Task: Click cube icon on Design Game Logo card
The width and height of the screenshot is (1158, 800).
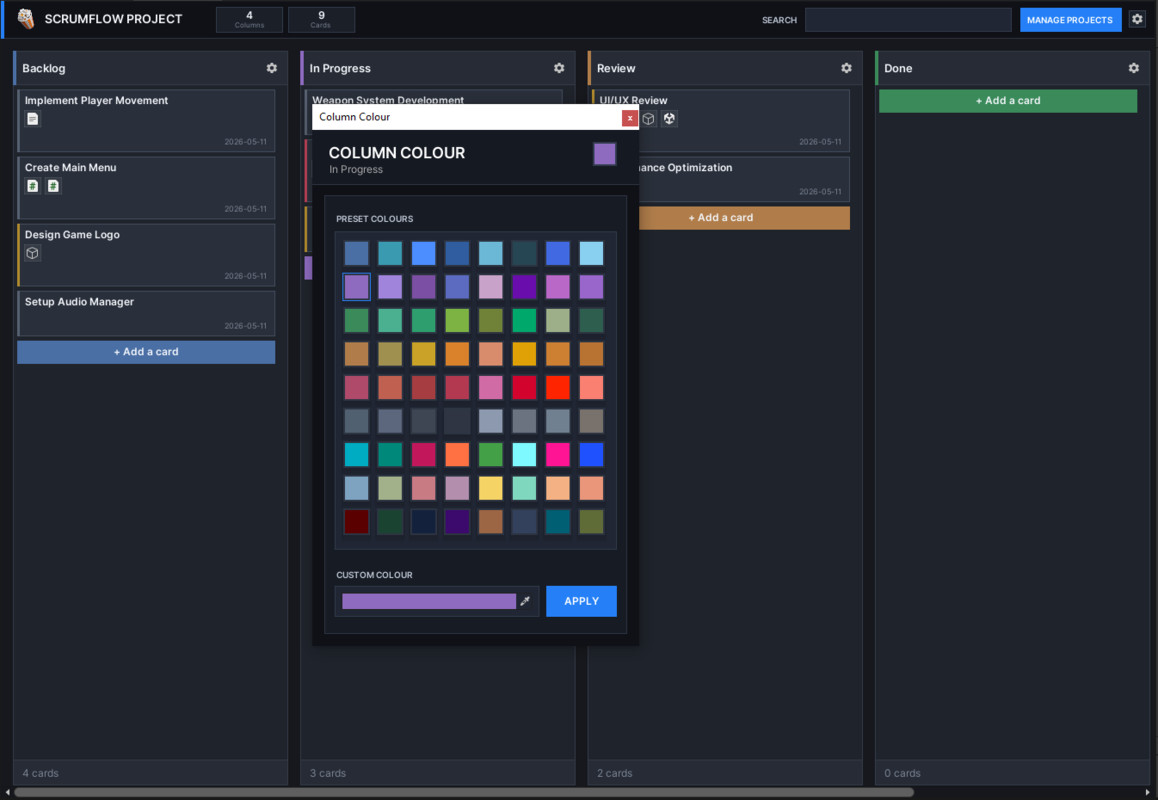Action: click(32, 253)
